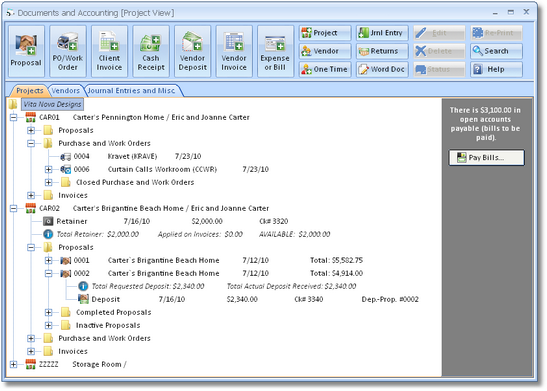Viewport: 547px width, 391px height.
Task: Select proposal 0001 totaling $5,582.75
Action: pyautogui.click(x=212, y=261)
